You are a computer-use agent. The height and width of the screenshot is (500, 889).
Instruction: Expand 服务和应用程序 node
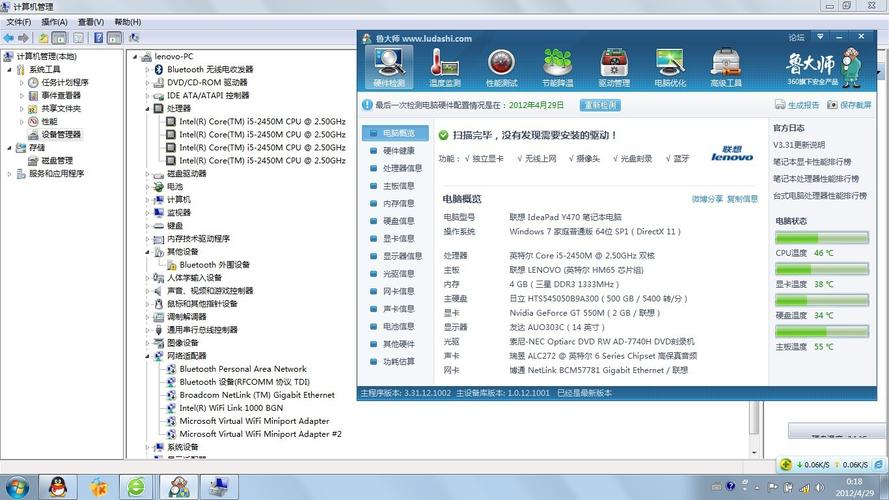pyautogui.click(x=9, y=173)
